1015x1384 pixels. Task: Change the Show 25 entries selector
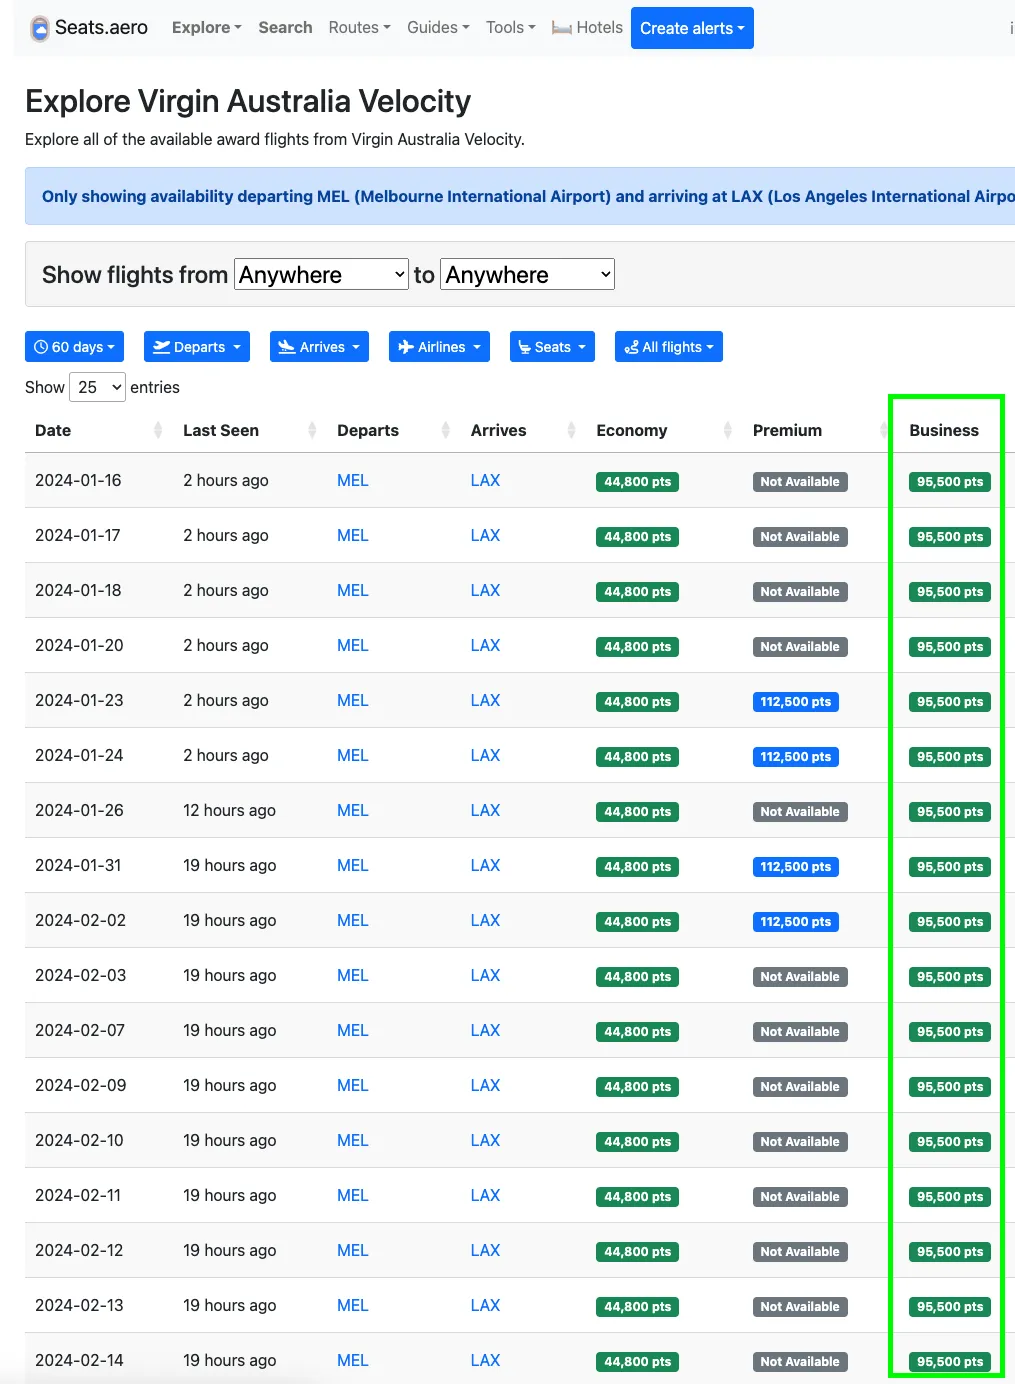point(97,387)
